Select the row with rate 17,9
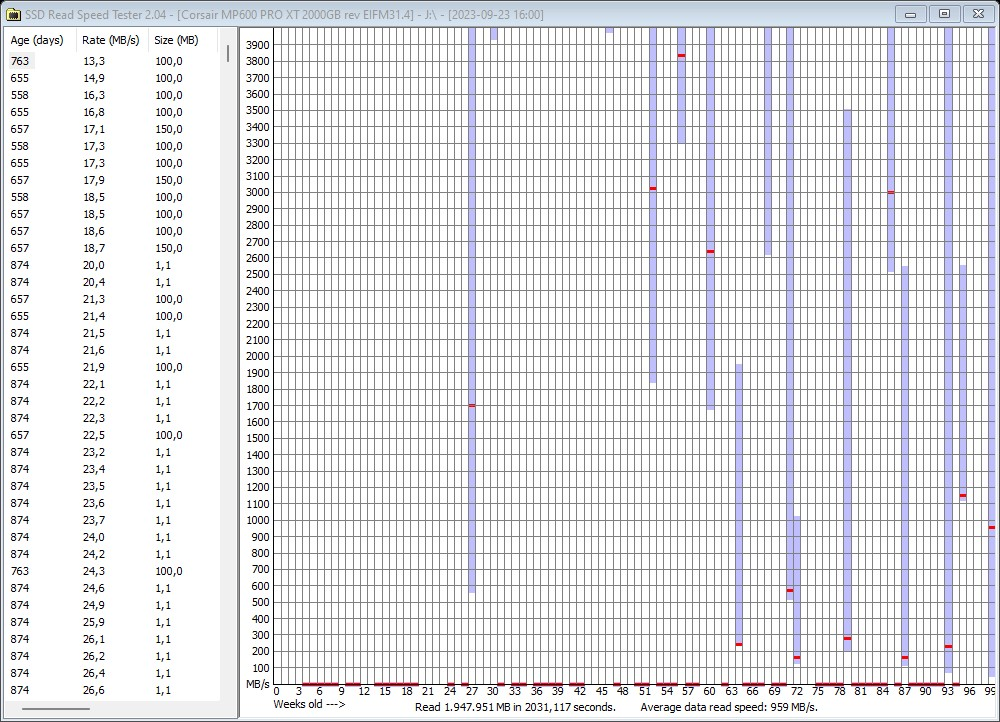Viewport: 1000px width, 722px height. (x=112, y=180)
